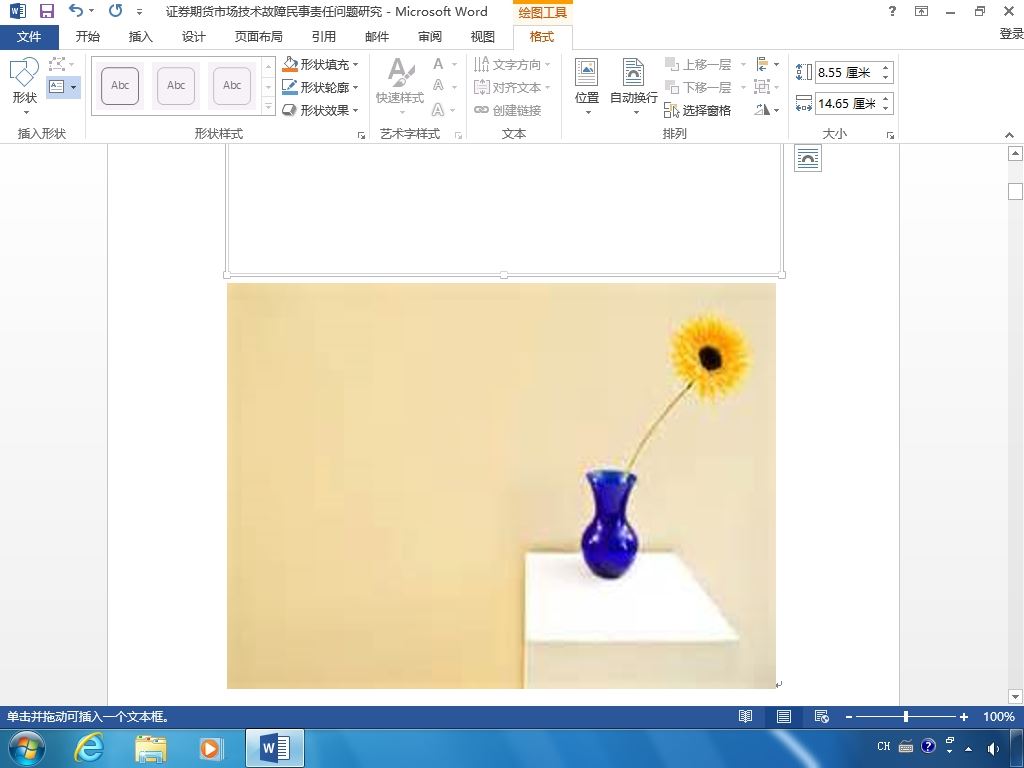1024x768 pixels.
Task: Switch to Mailings (邮件) tab
Action: (377, 37)
